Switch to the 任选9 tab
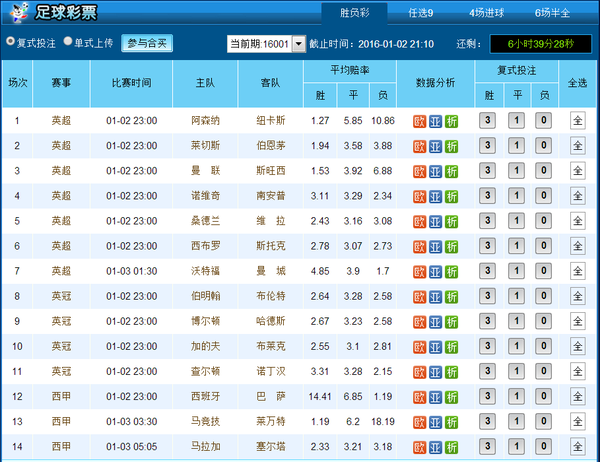Screen dimensions: 600x462 [420, 13]
